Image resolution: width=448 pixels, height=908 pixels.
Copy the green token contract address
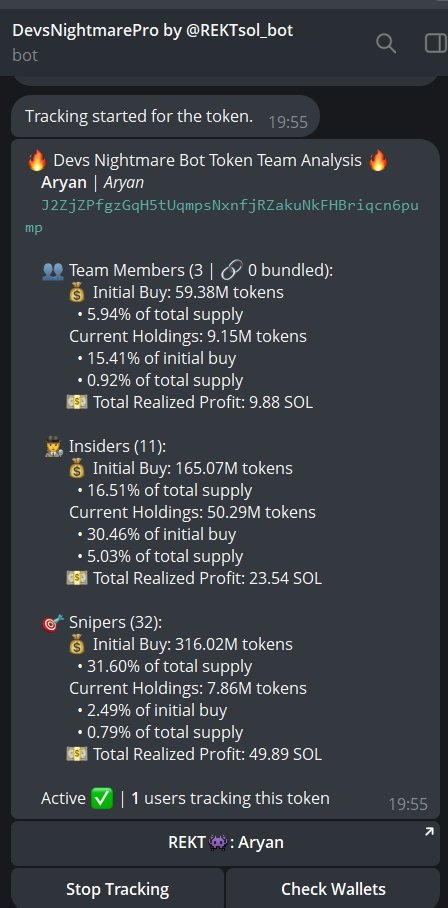222,217
